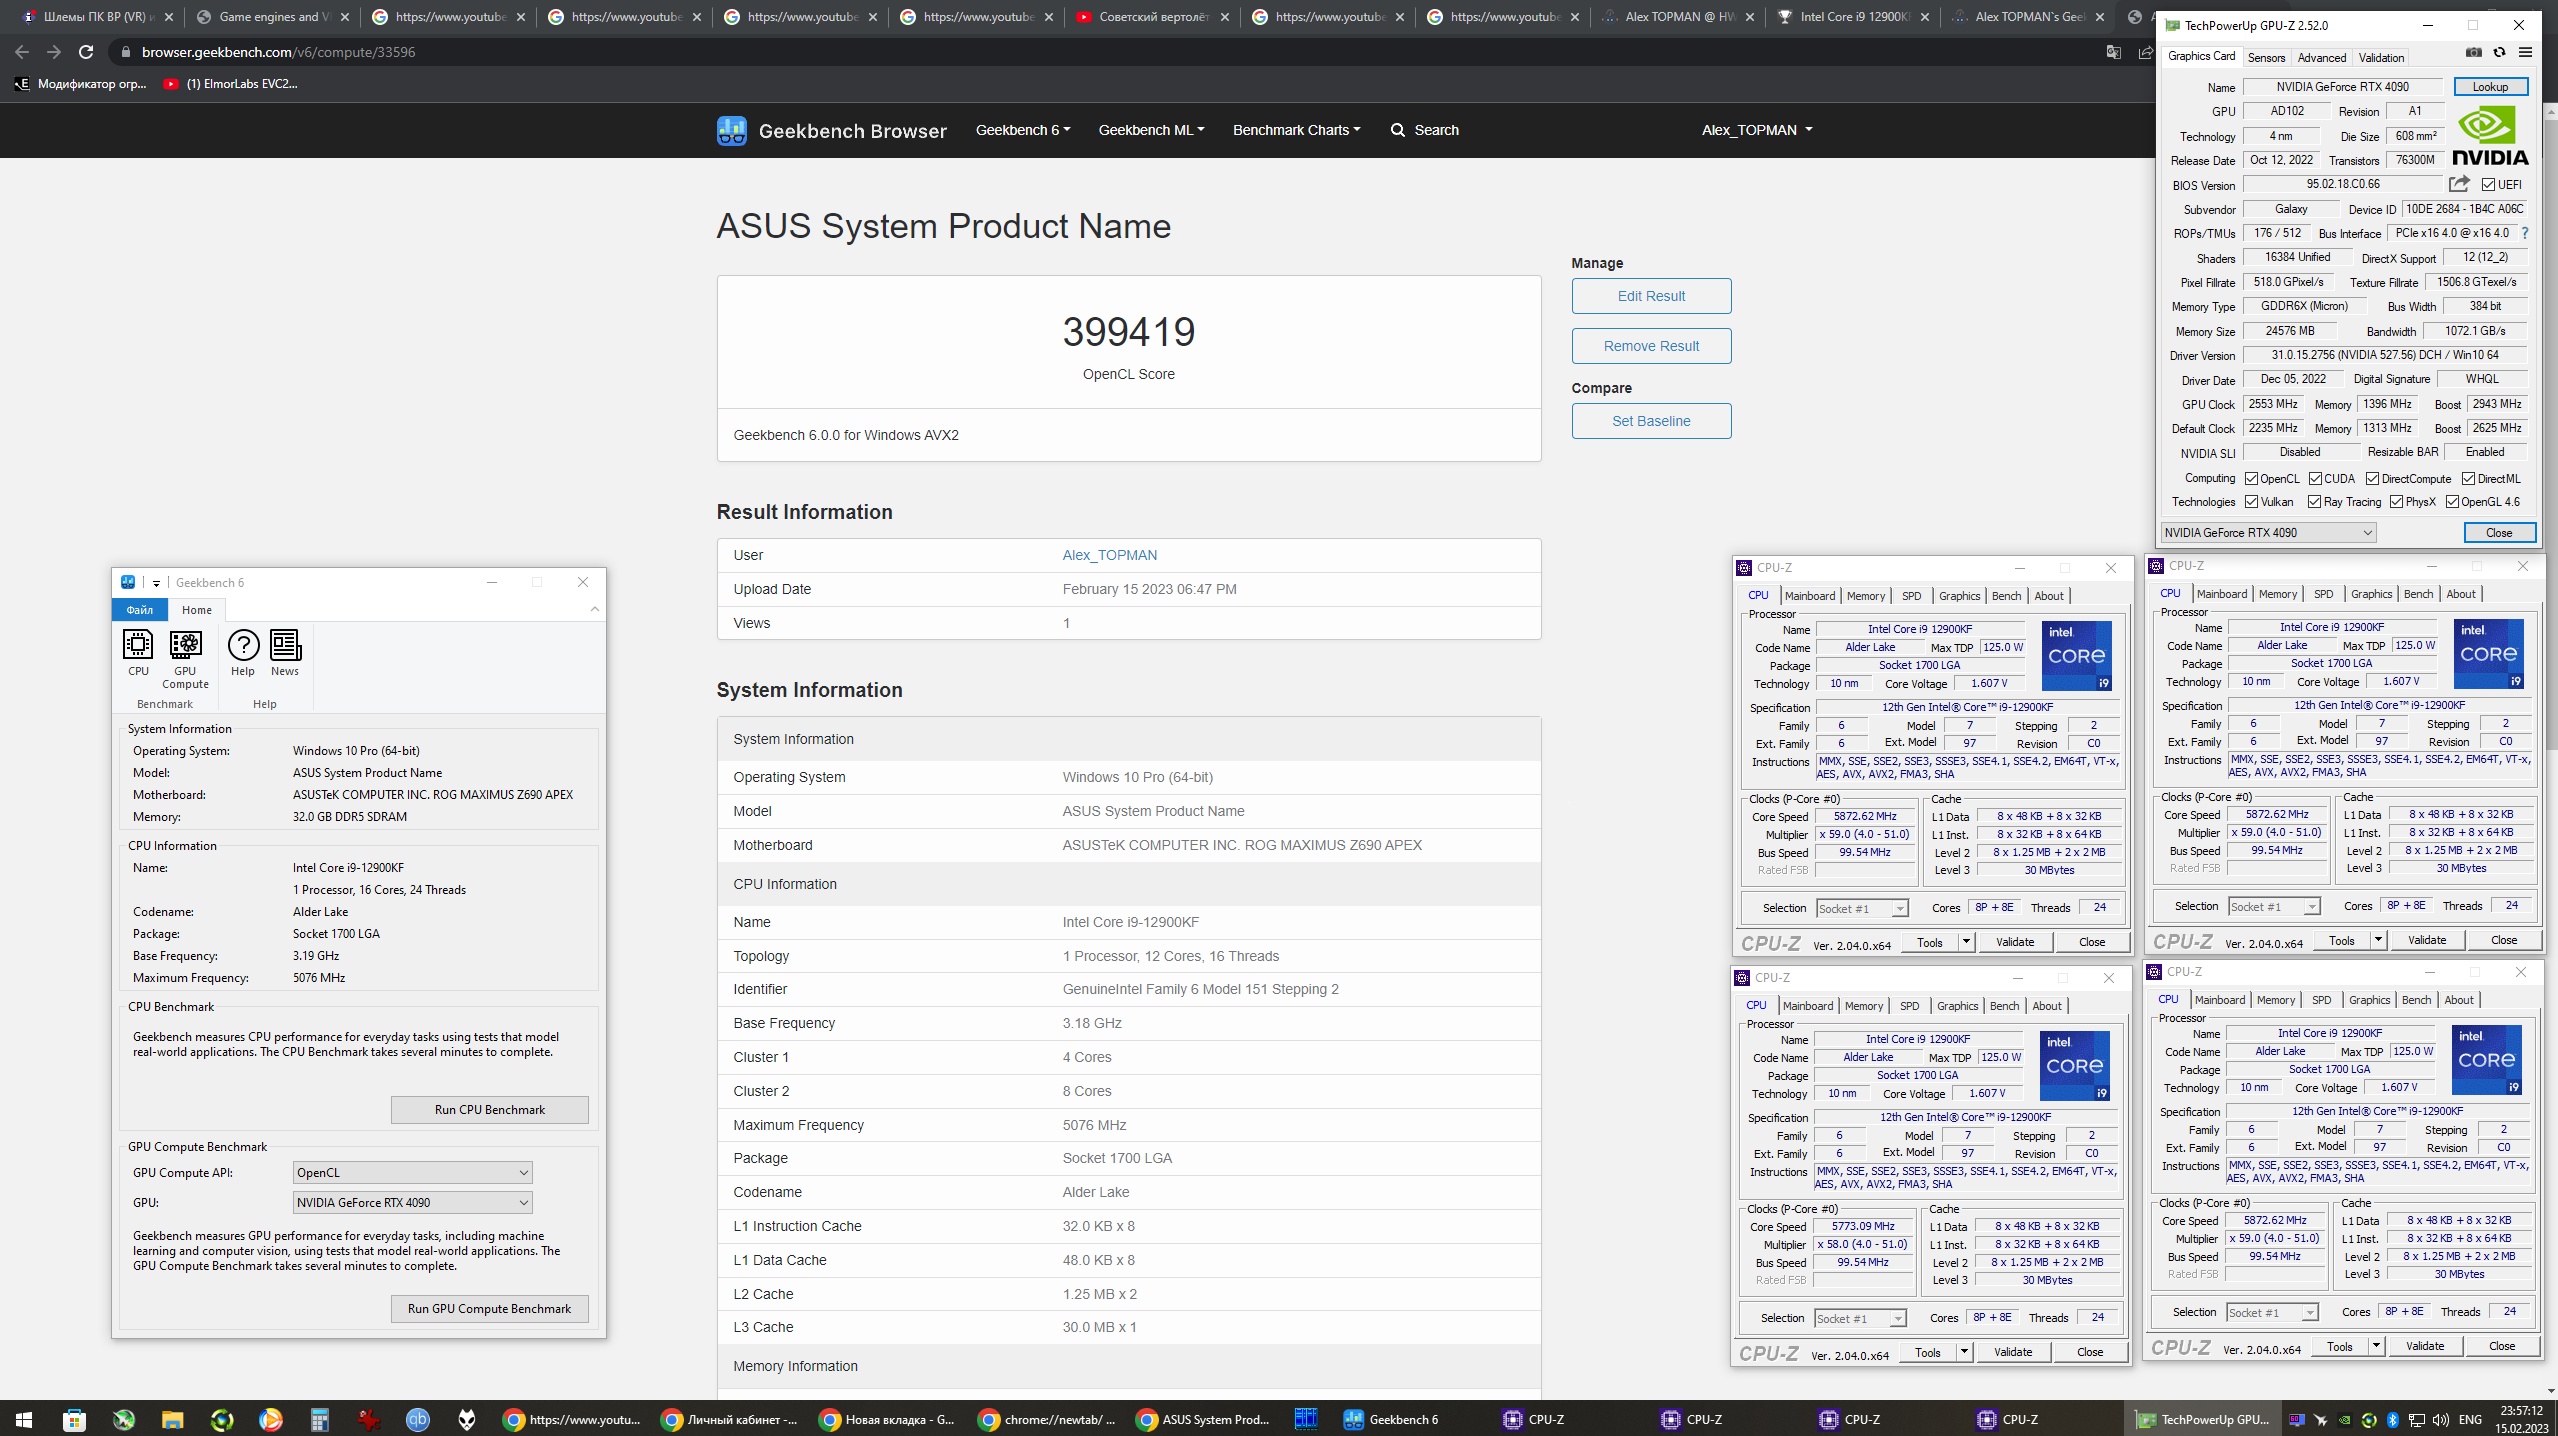2558x1436 pixels.
Task: Click the Set Baseline button
Action: [1651, 421]
